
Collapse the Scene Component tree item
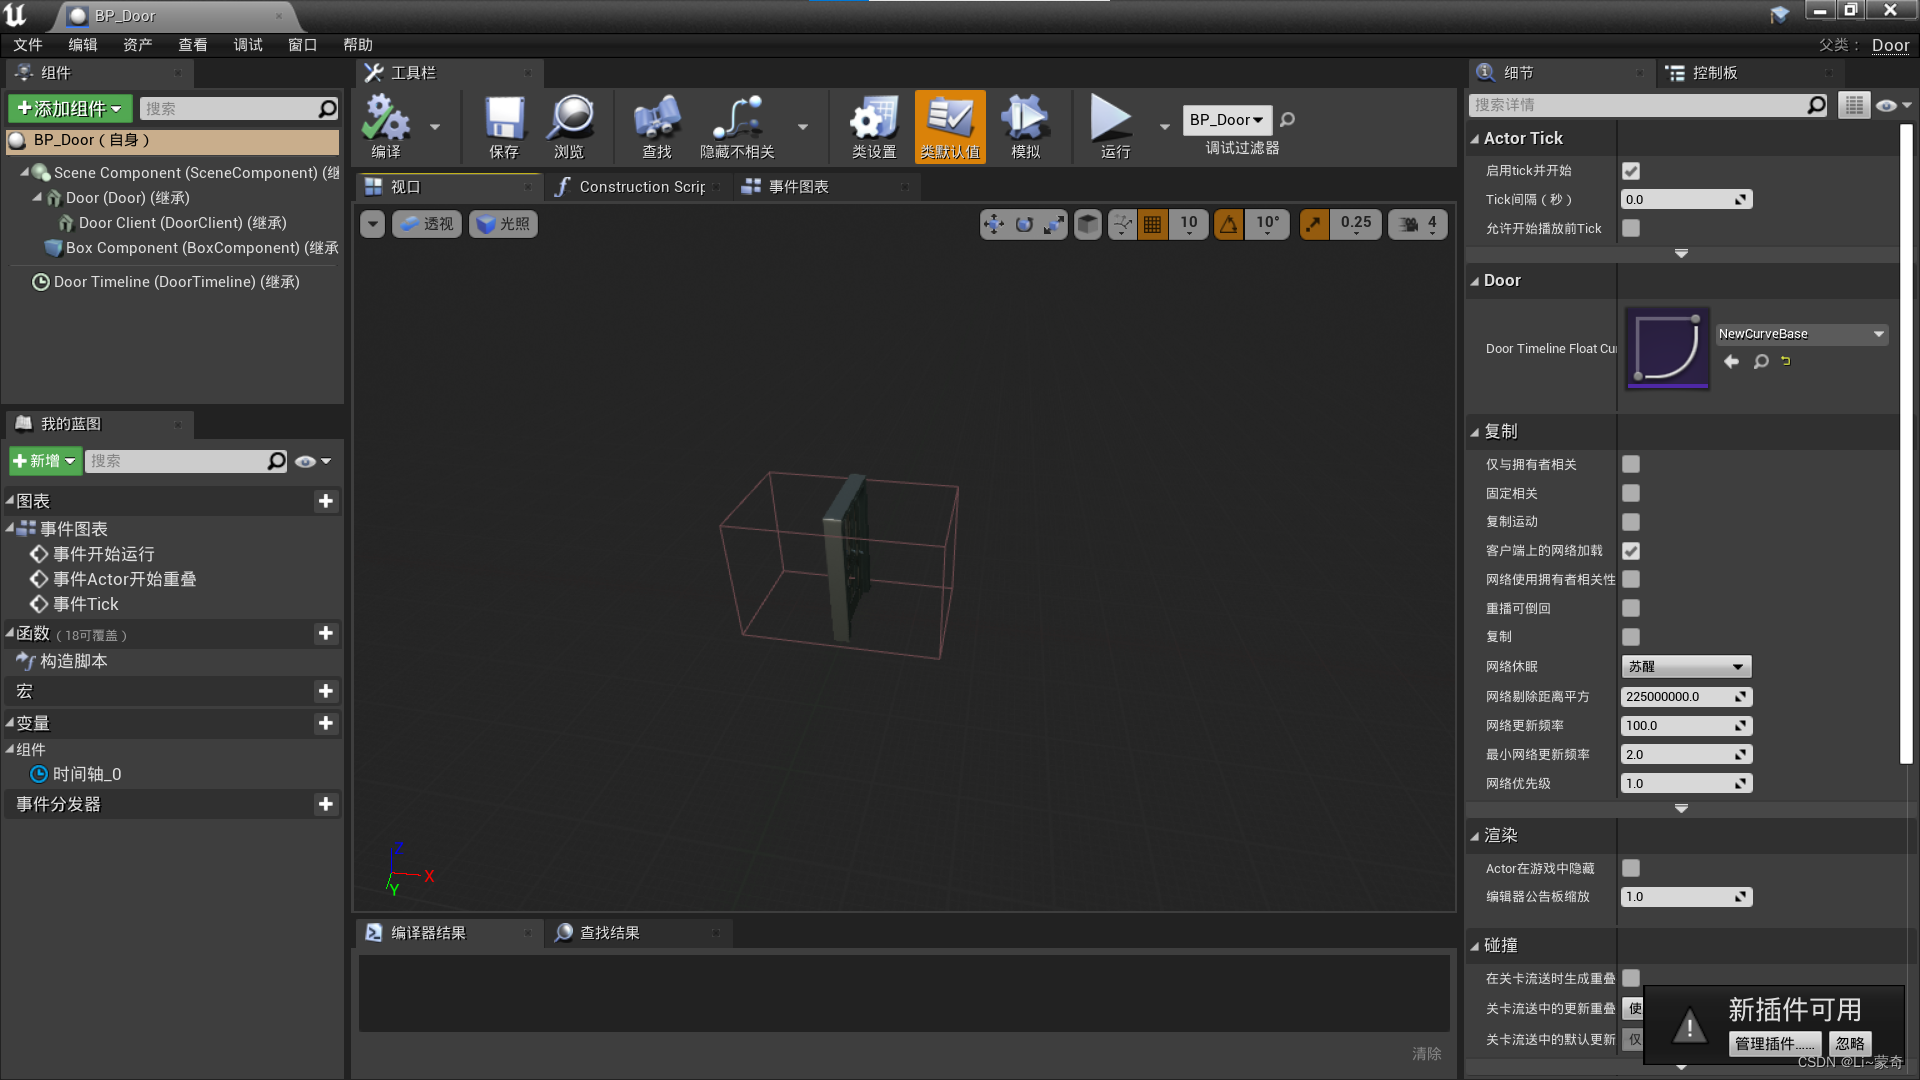(27, 172)
